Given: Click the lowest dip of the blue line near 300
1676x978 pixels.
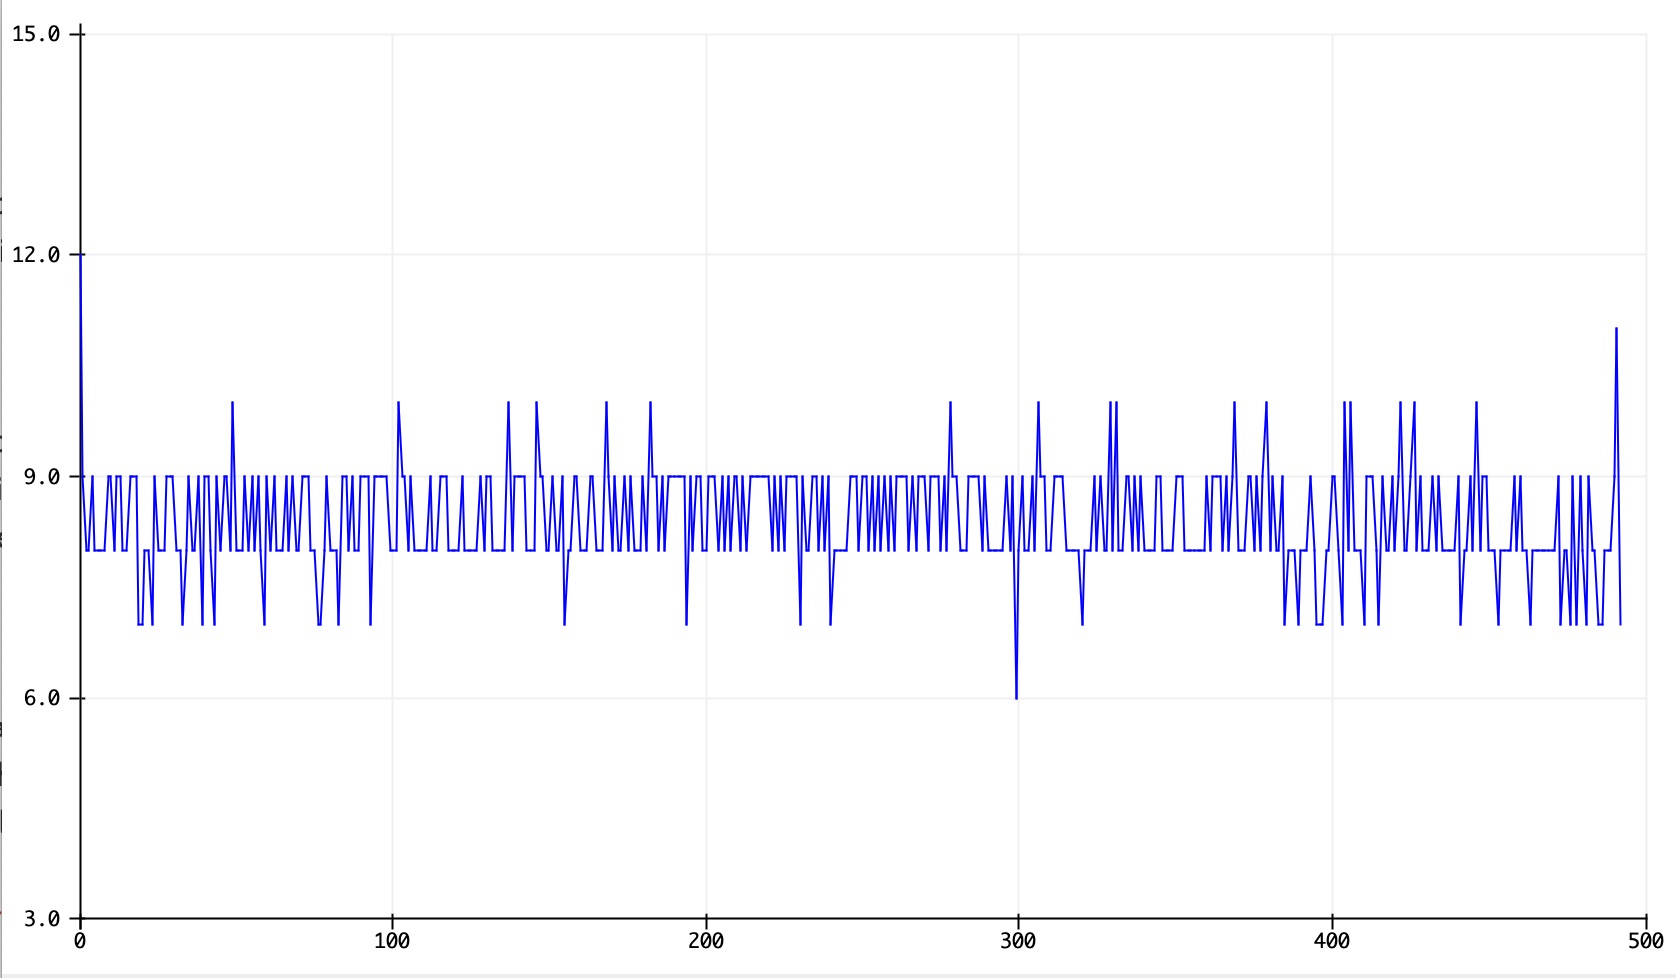Looking at the screenshot, I should (x=1016, y=697).
